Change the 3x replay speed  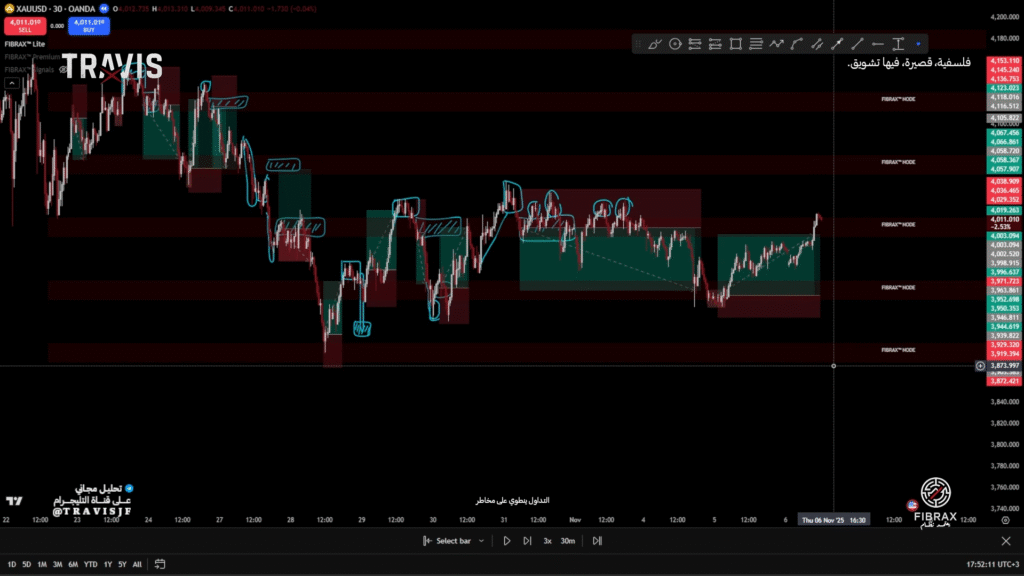coord(547,541)
